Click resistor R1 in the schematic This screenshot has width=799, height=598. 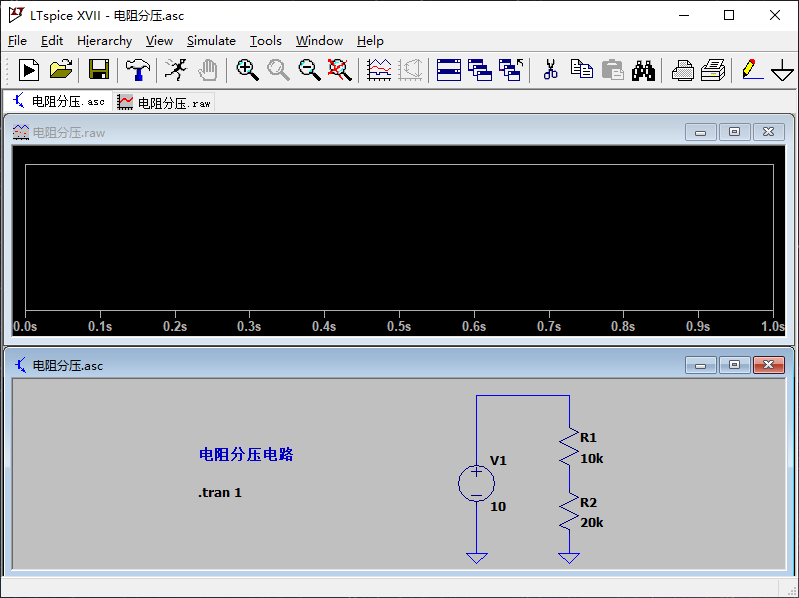[x=569, y=446]
